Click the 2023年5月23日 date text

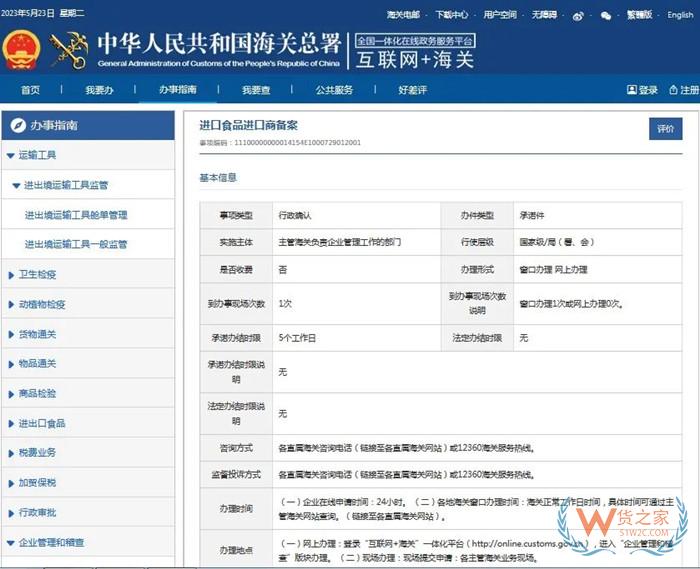[x=27, y=13]
